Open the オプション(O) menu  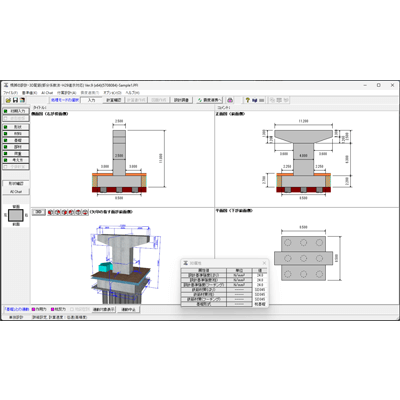(x=112, y=93)
